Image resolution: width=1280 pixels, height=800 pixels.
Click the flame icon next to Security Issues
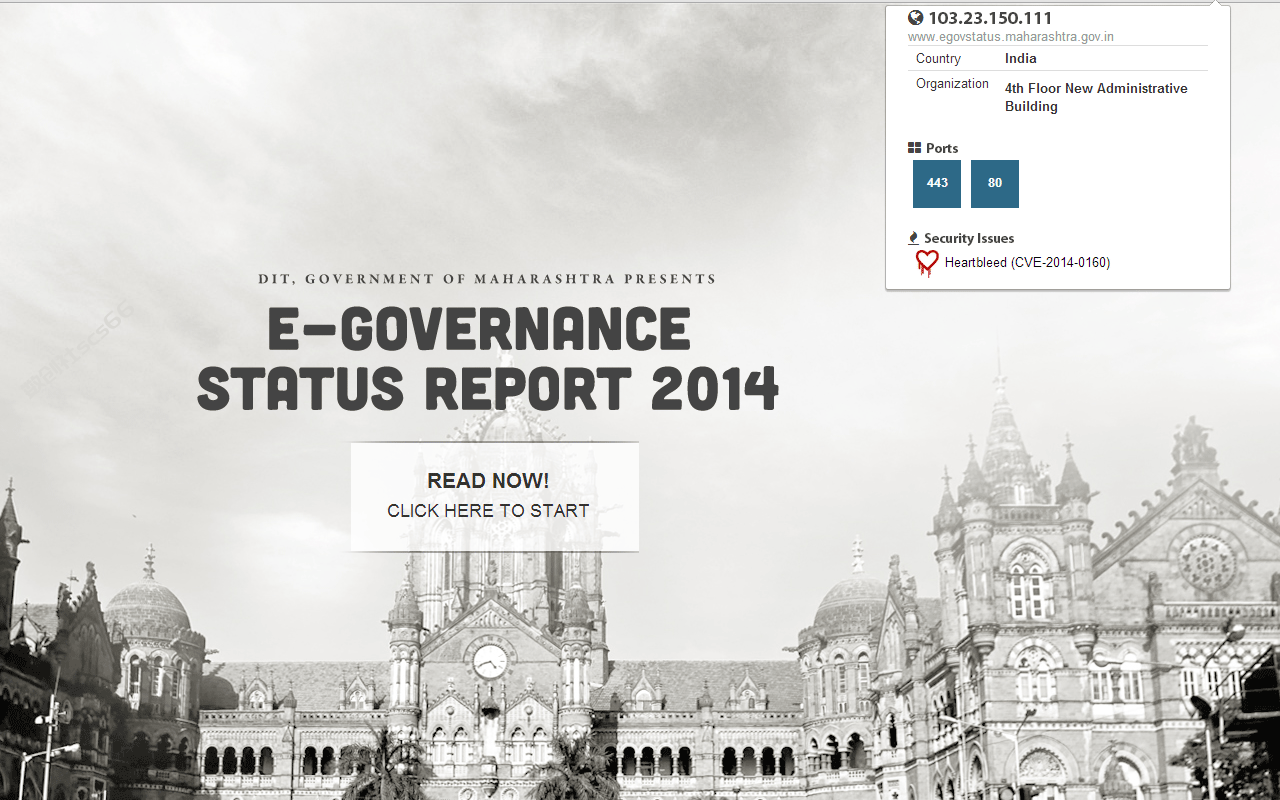coord(913,238)
